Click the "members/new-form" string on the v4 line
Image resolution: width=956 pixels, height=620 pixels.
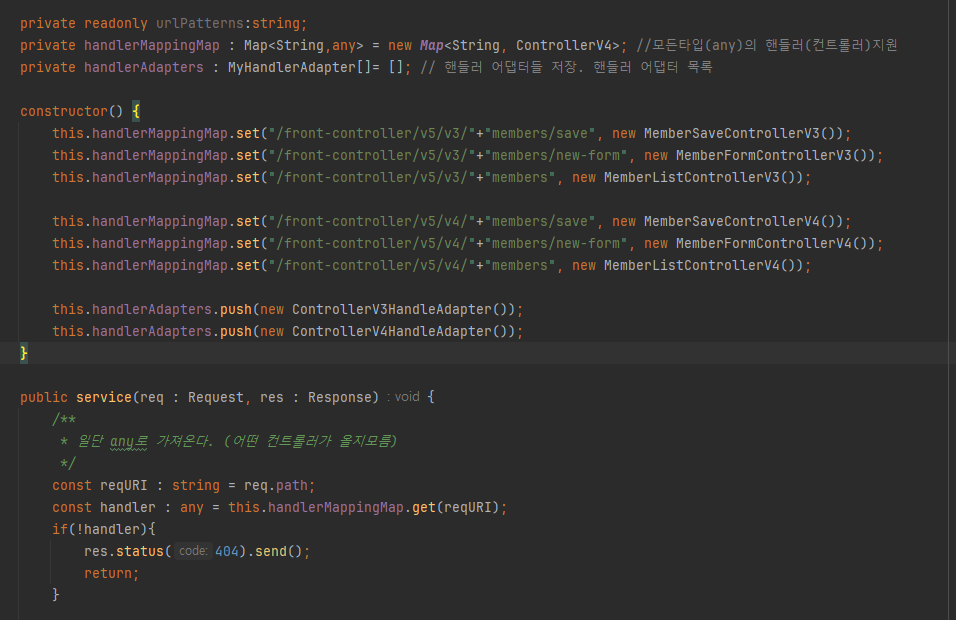tap(556, 243)
